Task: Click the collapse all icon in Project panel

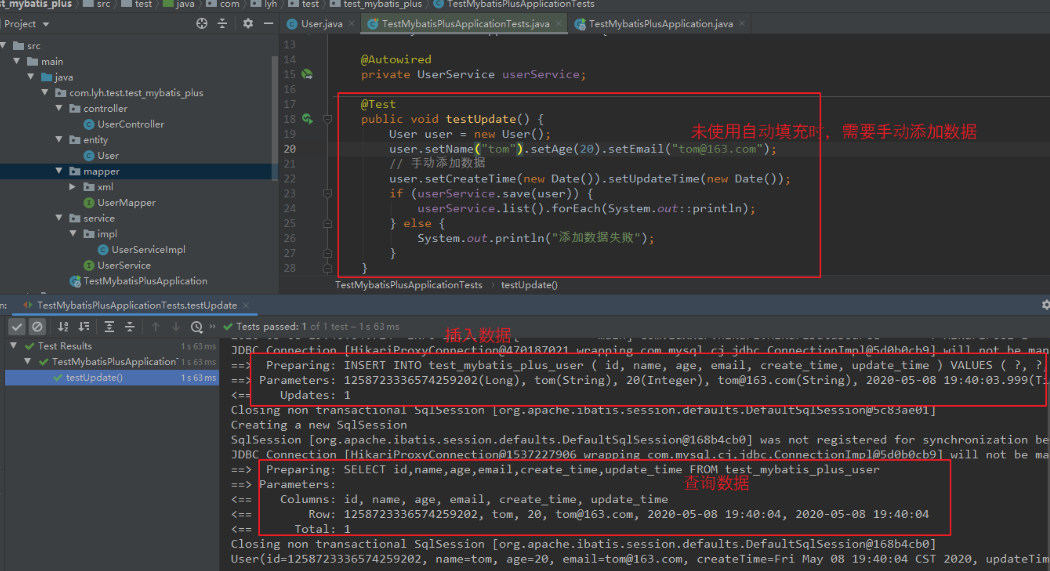Action: (x=223, y=23)
